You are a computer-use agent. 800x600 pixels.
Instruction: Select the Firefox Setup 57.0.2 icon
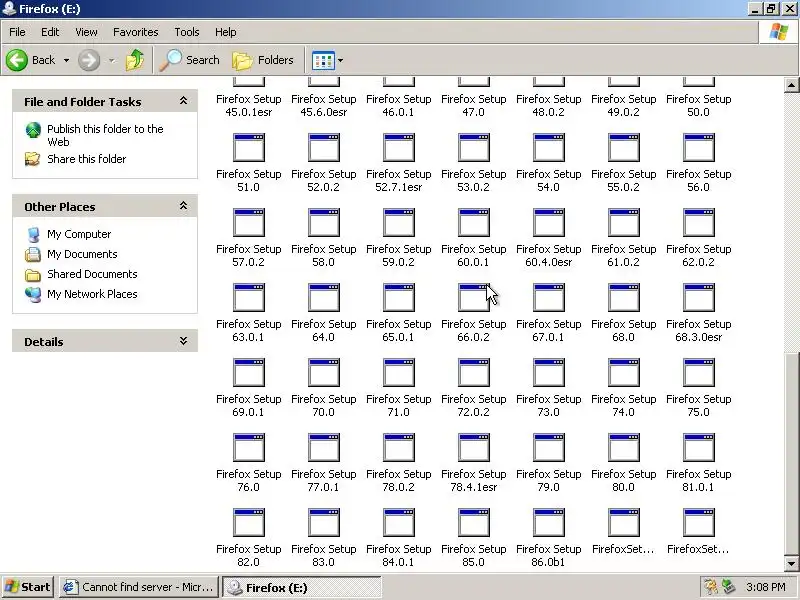pyautogui.click(x=248, y=222)
